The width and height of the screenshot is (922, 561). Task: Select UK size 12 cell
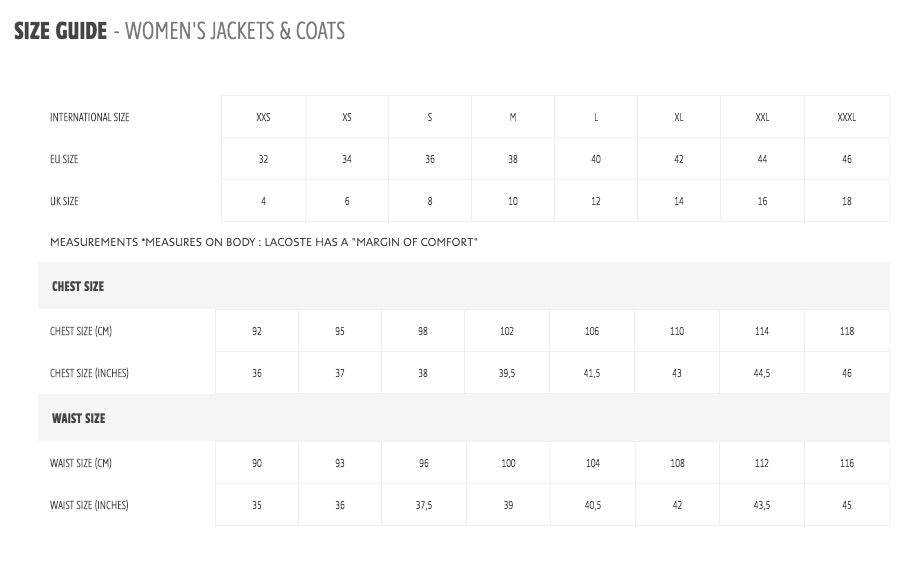(596, 201)
